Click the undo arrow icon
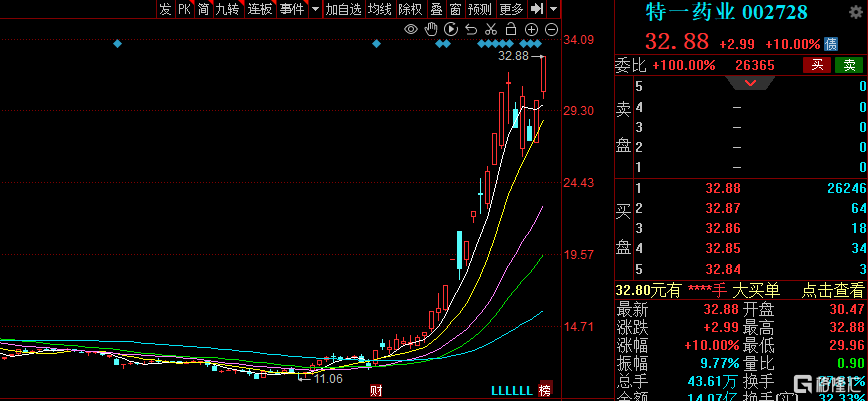This screenshot has width=868, height=401. 471,29
